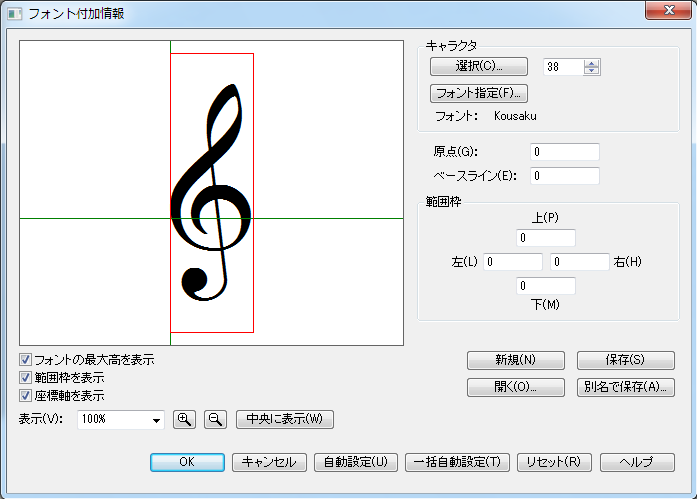The height and width of the screenshot is (499, 697).
Task: Click the キャンセル button
Action: pos(269,462)
